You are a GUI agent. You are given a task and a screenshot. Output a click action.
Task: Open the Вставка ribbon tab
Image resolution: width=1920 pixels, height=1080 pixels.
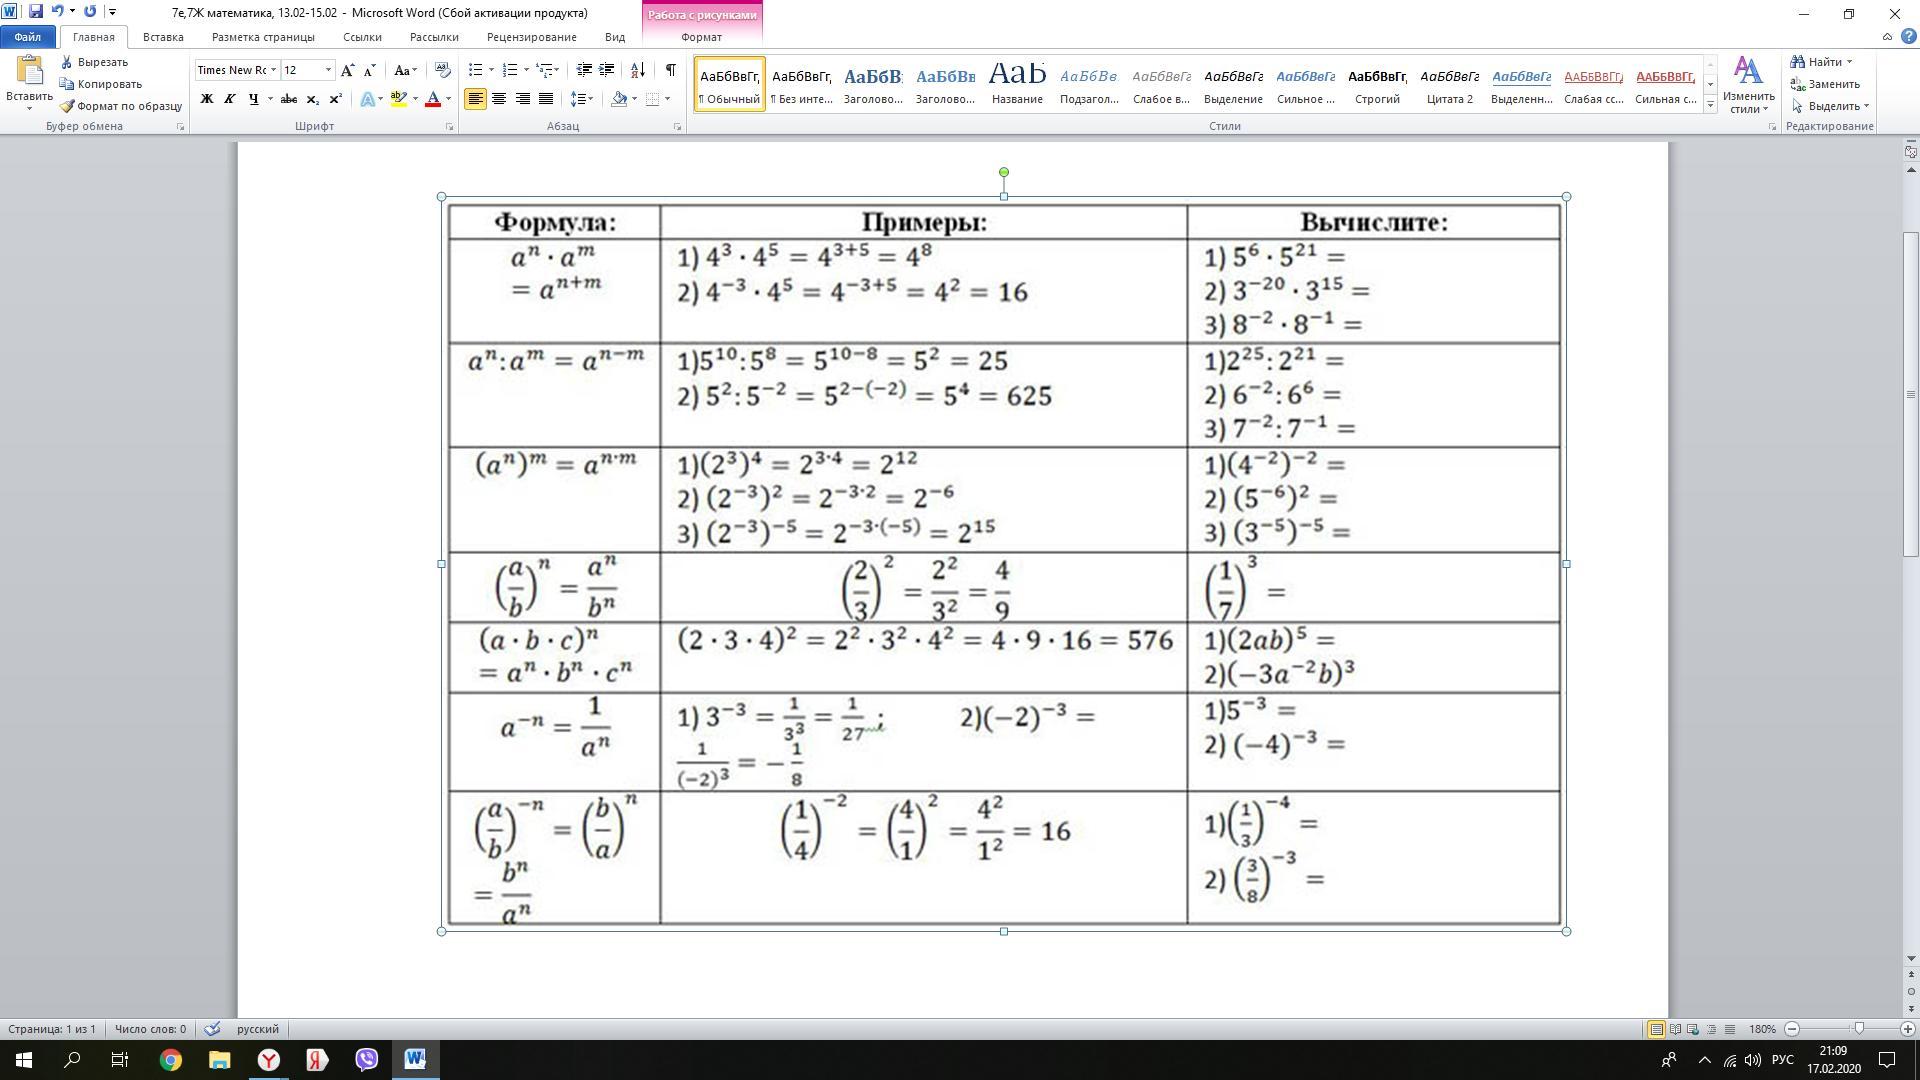pos(162,37)
